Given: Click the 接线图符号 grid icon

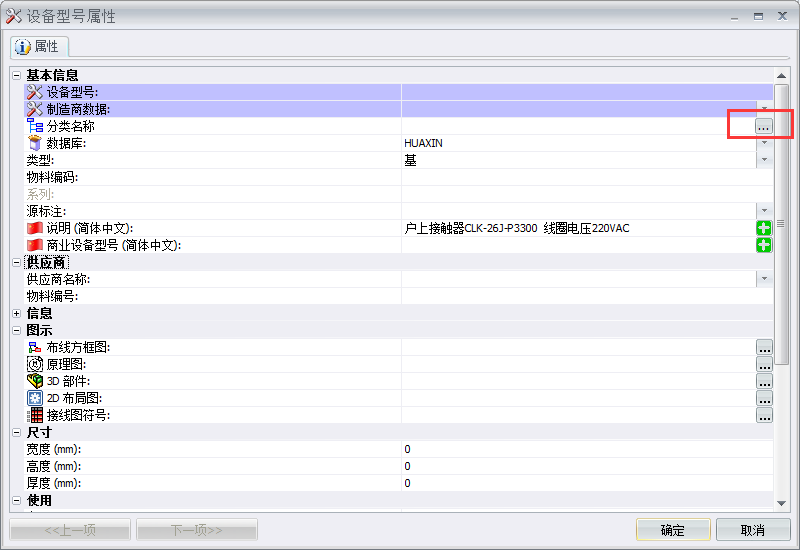Looking at the screenshot, I should point(35,415).
